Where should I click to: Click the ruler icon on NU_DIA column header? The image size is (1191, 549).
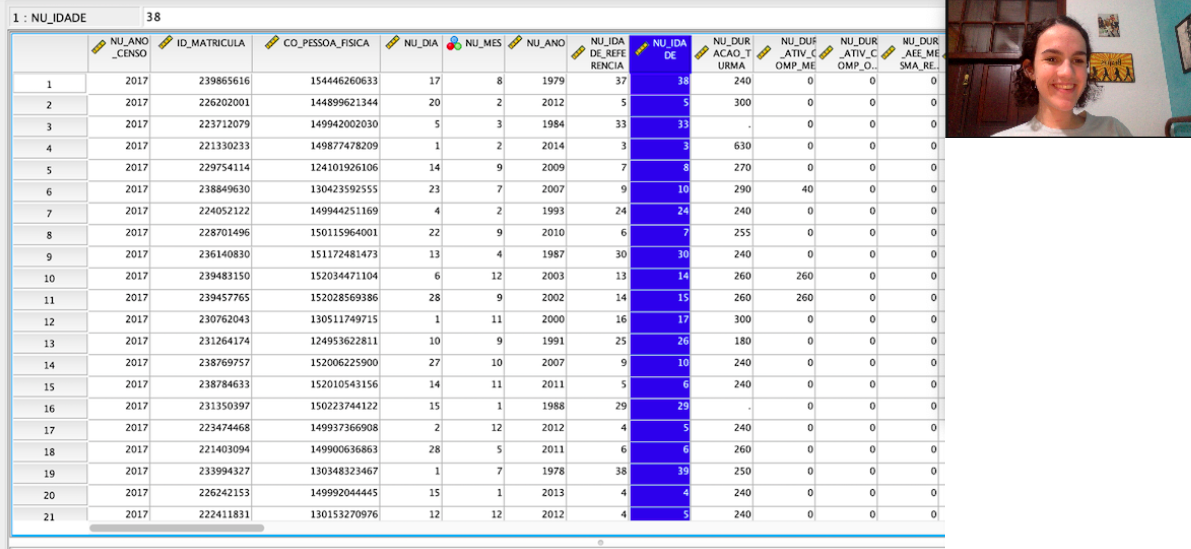pos(391,43)
